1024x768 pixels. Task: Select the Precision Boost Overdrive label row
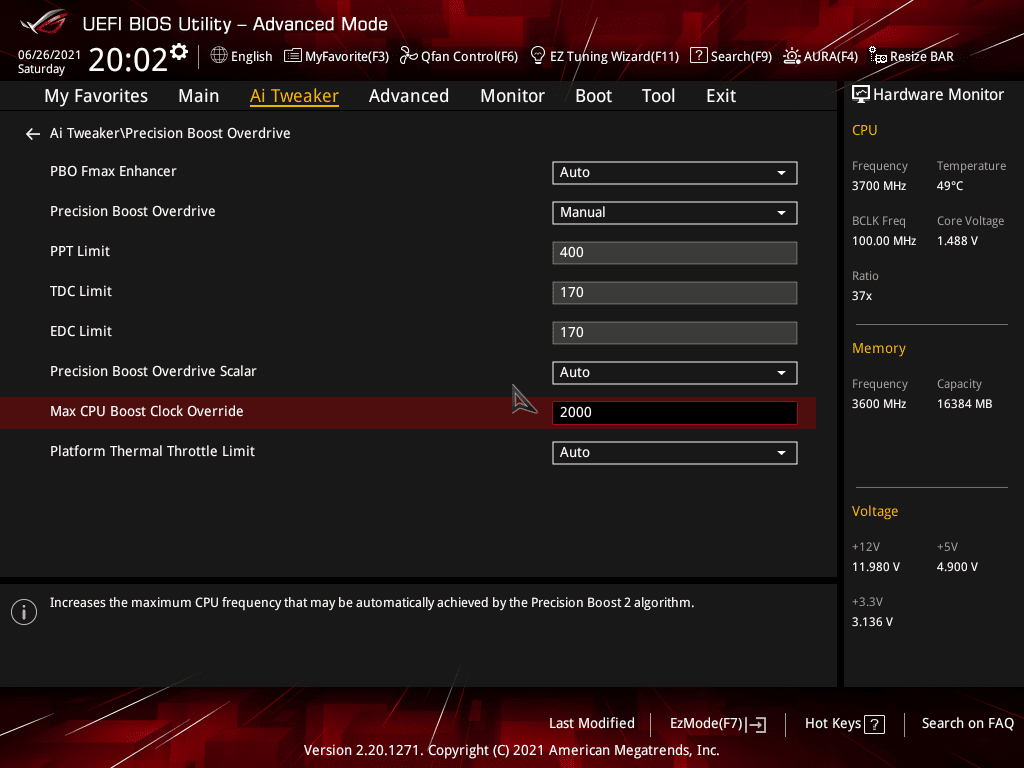[x=133, y=211]
